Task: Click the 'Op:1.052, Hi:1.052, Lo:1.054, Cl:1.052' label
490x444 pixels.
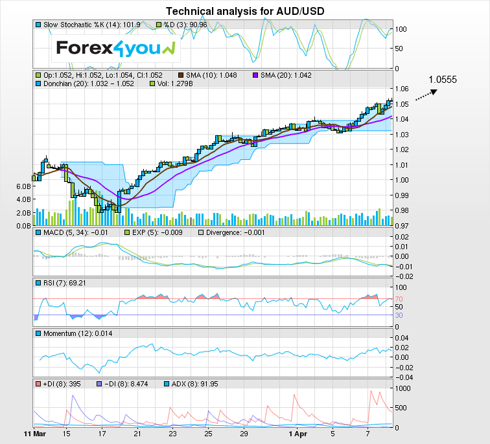Action: (103, 75)
